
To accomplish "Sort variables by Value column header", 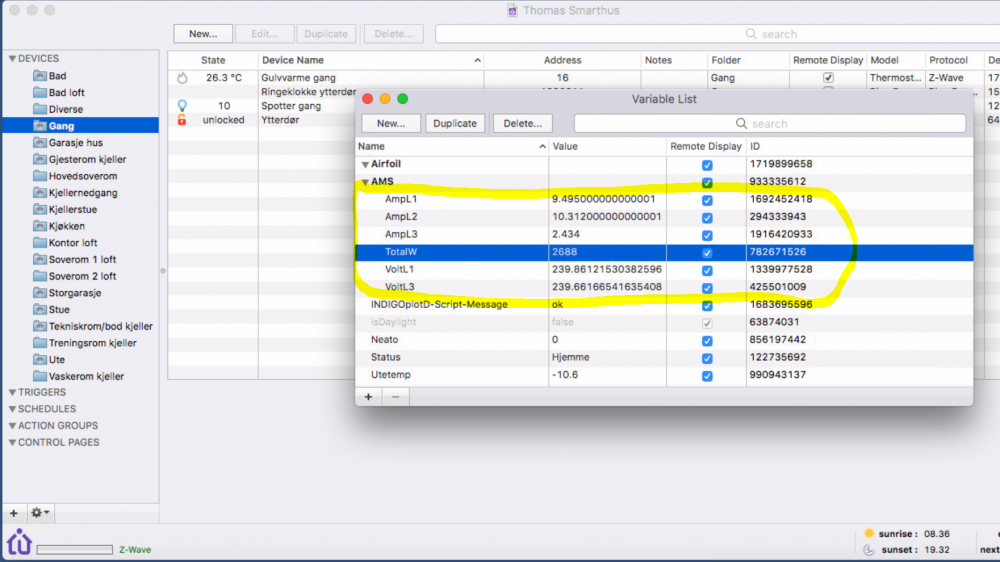I will [608, 146].
